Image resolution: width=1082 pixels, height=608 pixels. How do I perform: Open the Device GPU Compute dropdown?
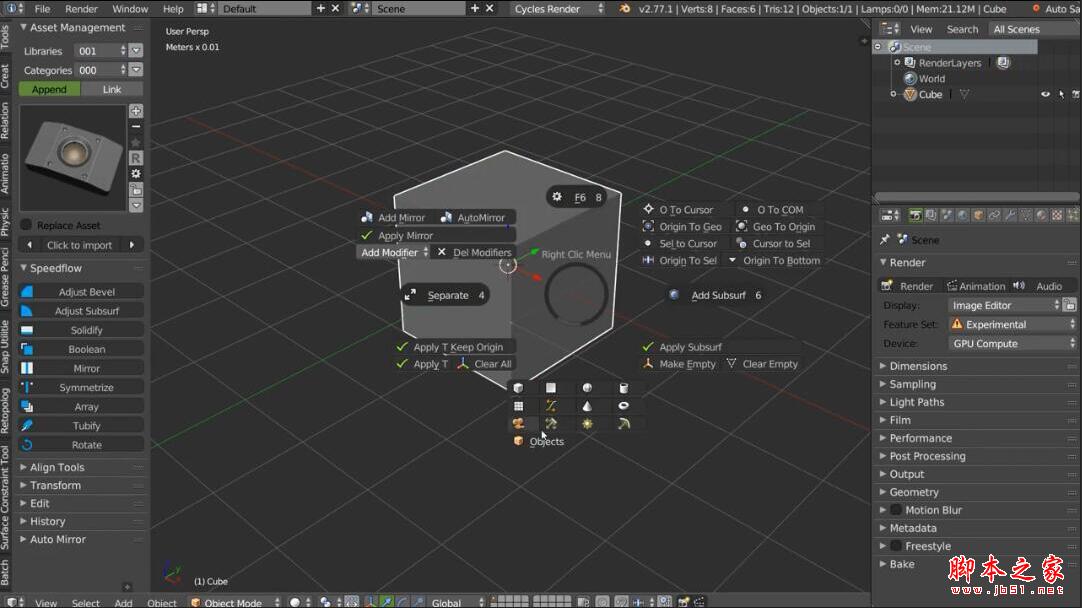pos(1012,343)
